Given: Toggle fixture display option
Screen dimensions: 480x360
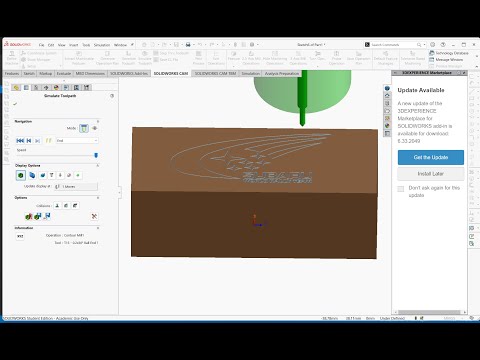Looking at the screenshot, I should [42, 175].
